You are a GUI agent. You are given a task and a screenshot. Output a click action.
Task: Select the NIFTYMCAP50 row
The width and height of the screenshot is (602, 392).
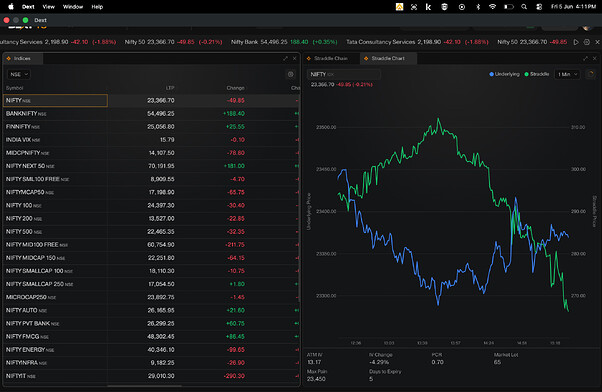pyautogui.click(x=151, y=192)
